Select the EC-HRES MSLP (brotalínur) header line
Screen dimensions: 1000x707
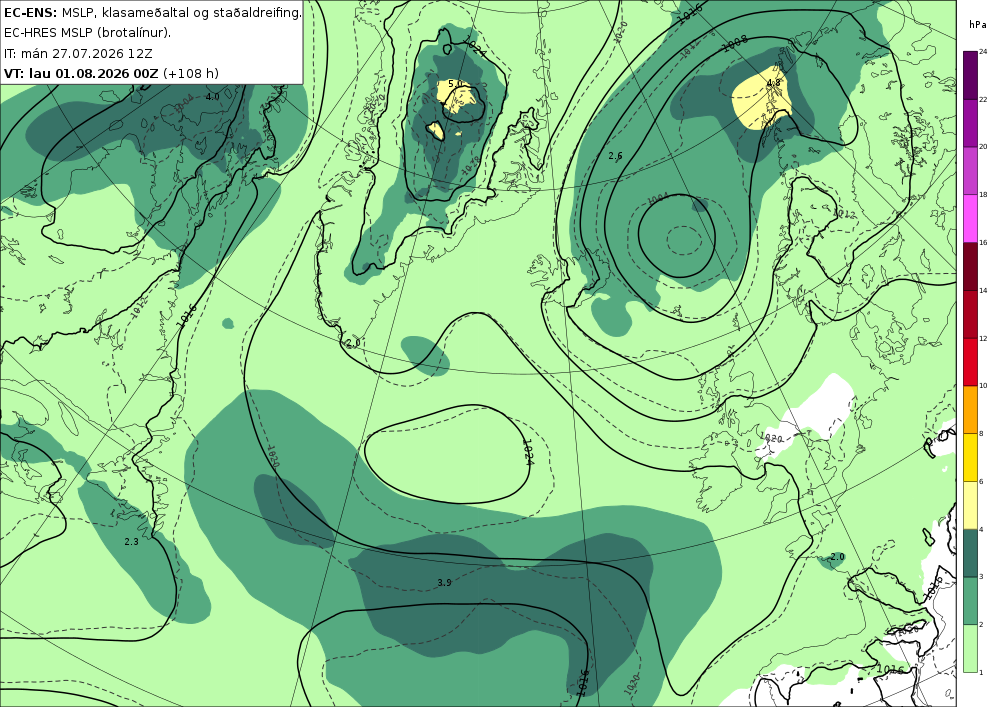(x=87, y=33)
